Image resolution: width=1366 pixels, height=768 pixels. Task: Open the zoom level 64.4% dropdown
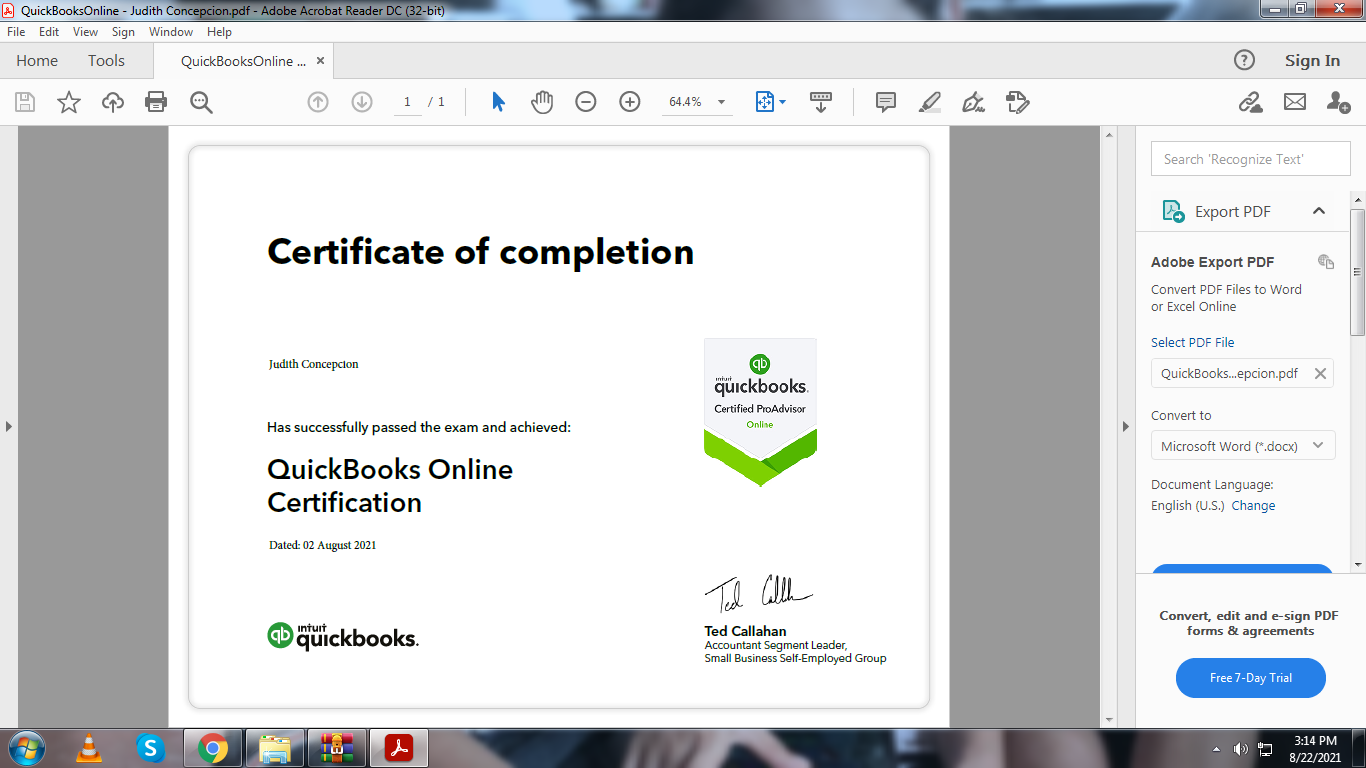coord(721,102)
